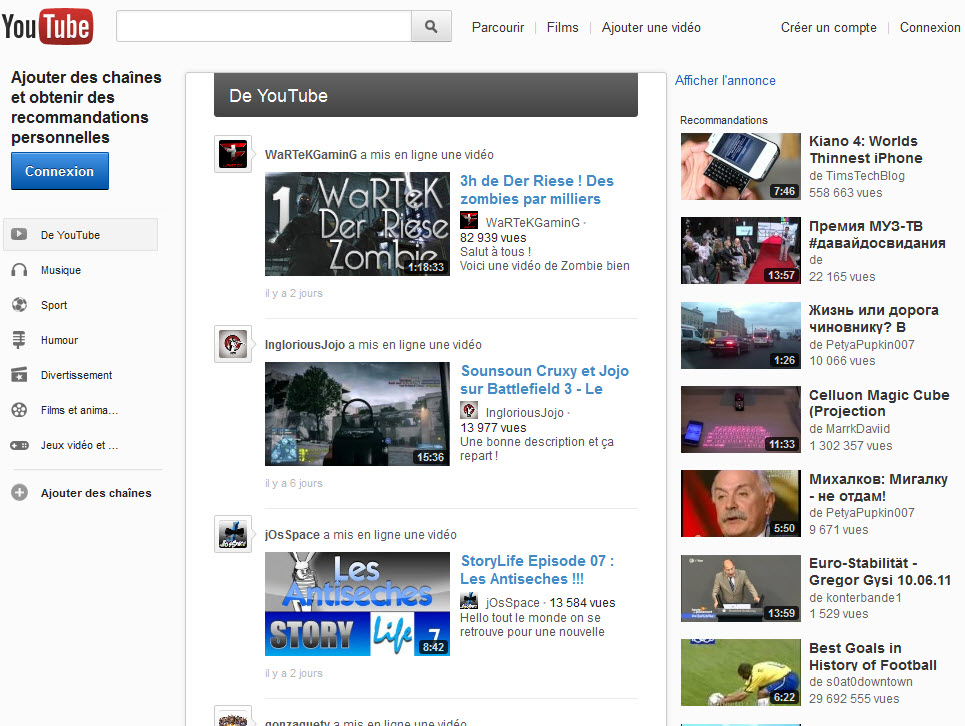Screen dimensions: 965x726
Task: Open IngloriousJojo channel avatar in feed
Action: pos(233,344)
